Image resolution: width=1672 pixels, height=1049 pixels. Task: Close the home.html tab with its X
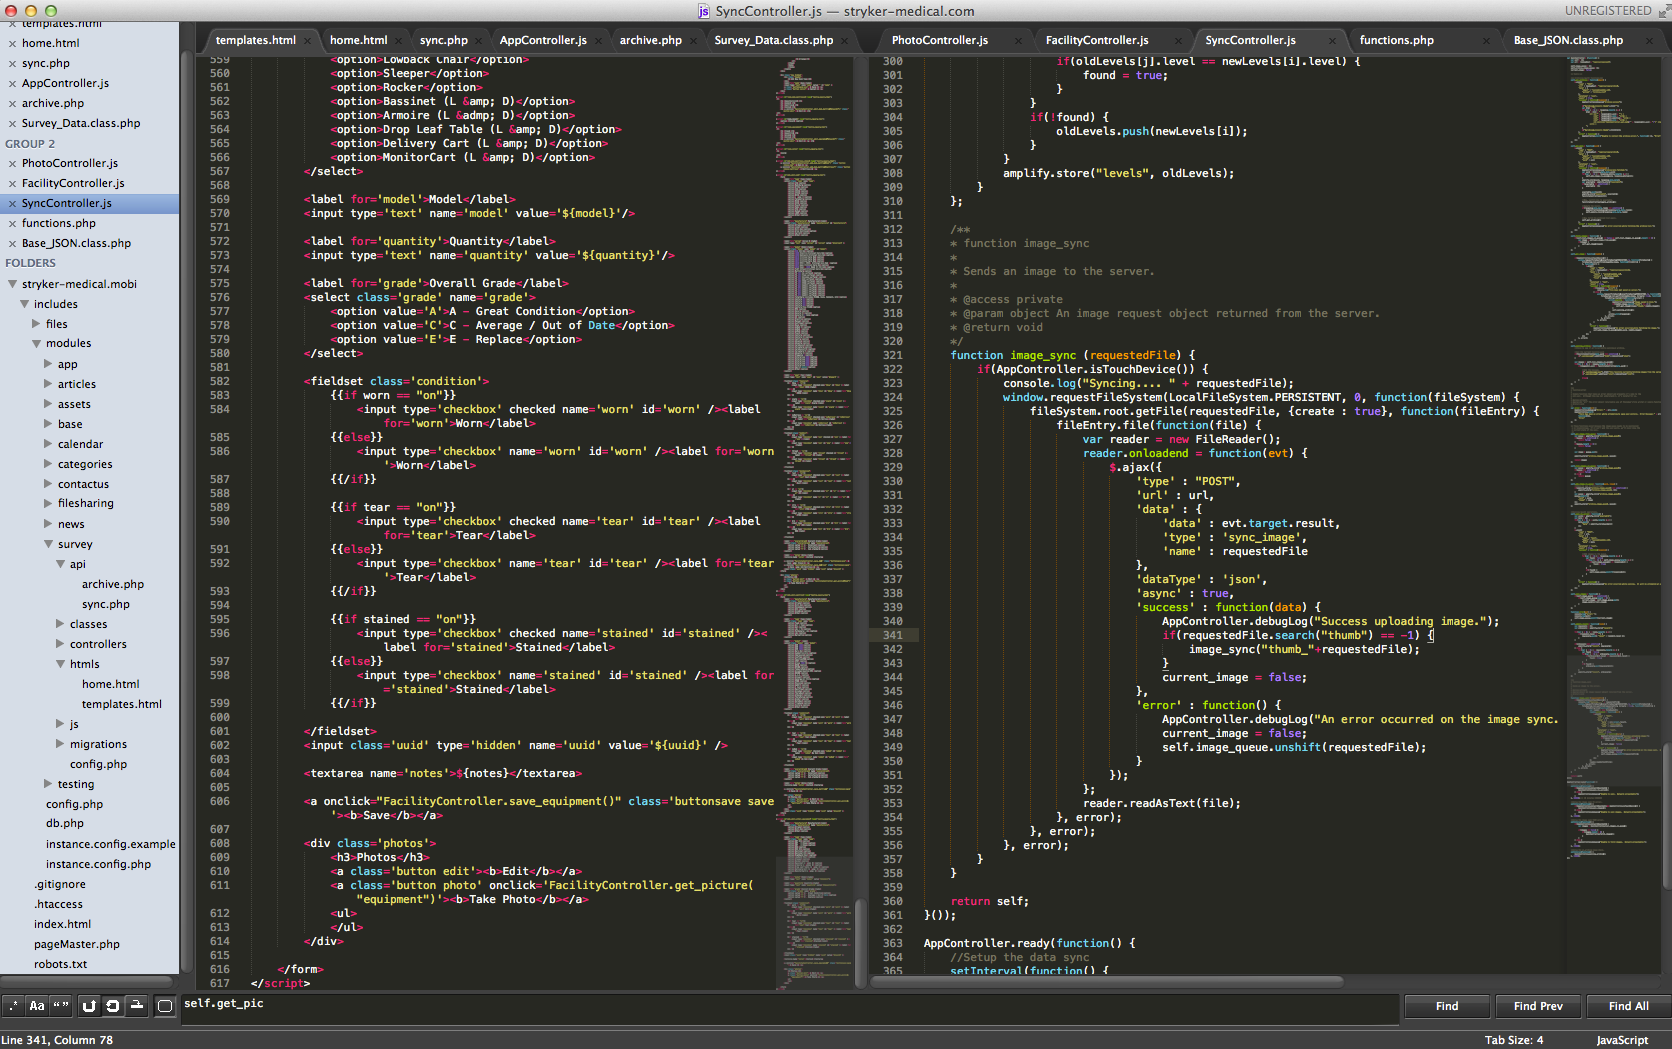(x=399, y=41)
